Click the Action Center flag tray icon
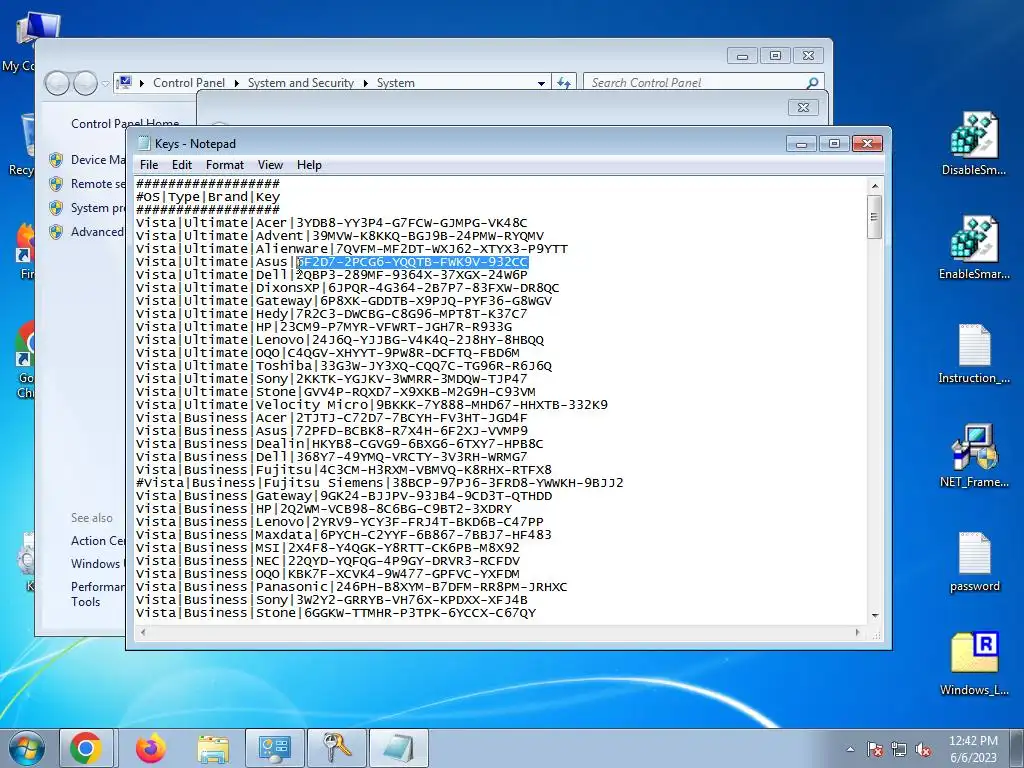This screenshot has width=1024, height=768. tap(874, 749)
